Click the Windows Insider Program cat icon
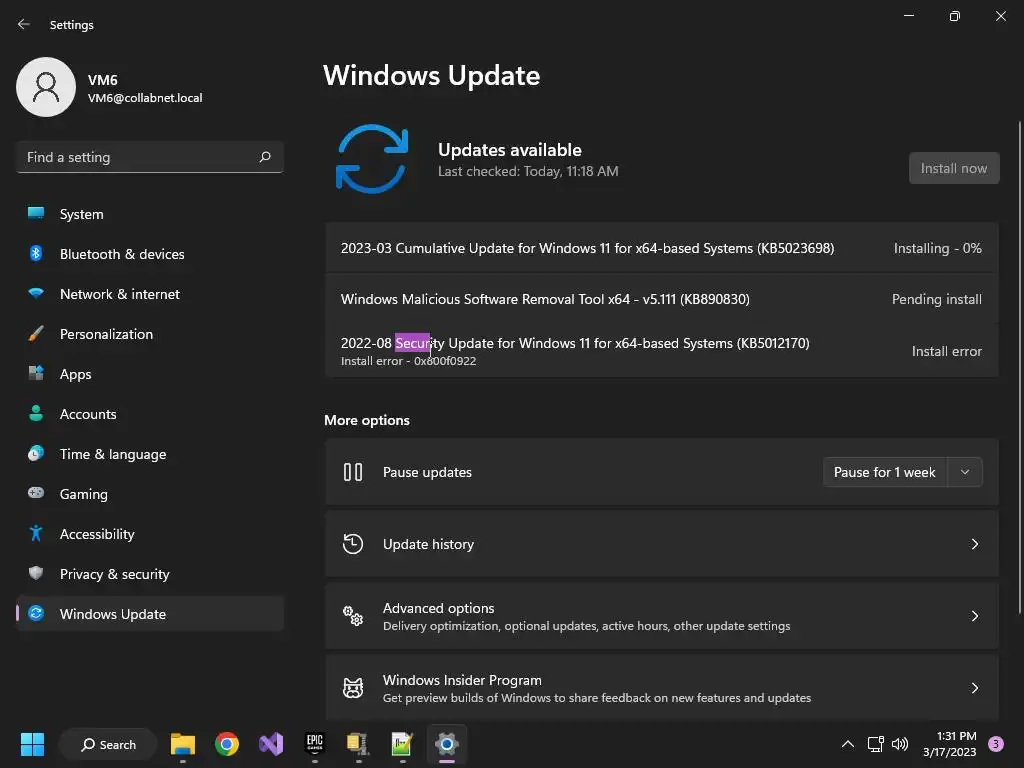 point(353,688)
